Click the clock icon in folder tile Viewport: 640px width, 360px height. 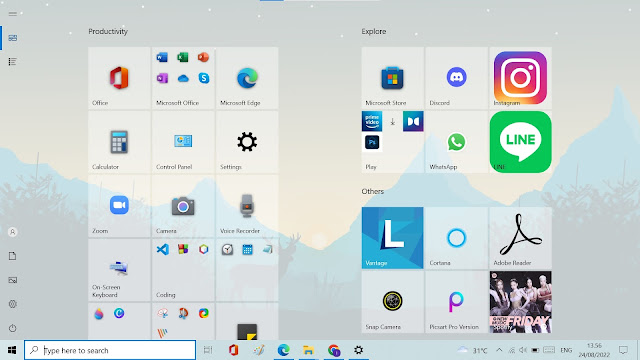click(227, 249)
